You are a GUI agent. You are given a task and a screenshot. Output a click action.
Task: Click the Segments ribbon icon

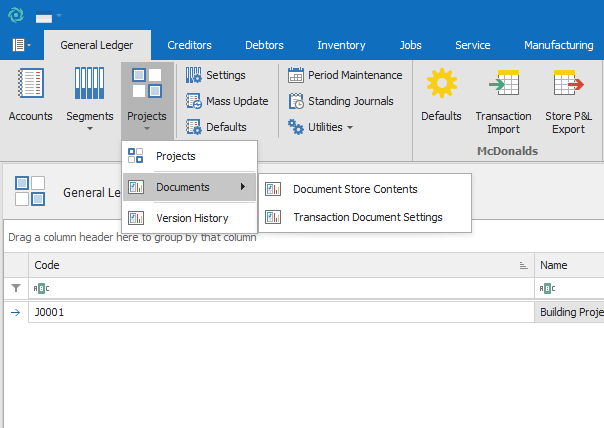click(90, 96)
